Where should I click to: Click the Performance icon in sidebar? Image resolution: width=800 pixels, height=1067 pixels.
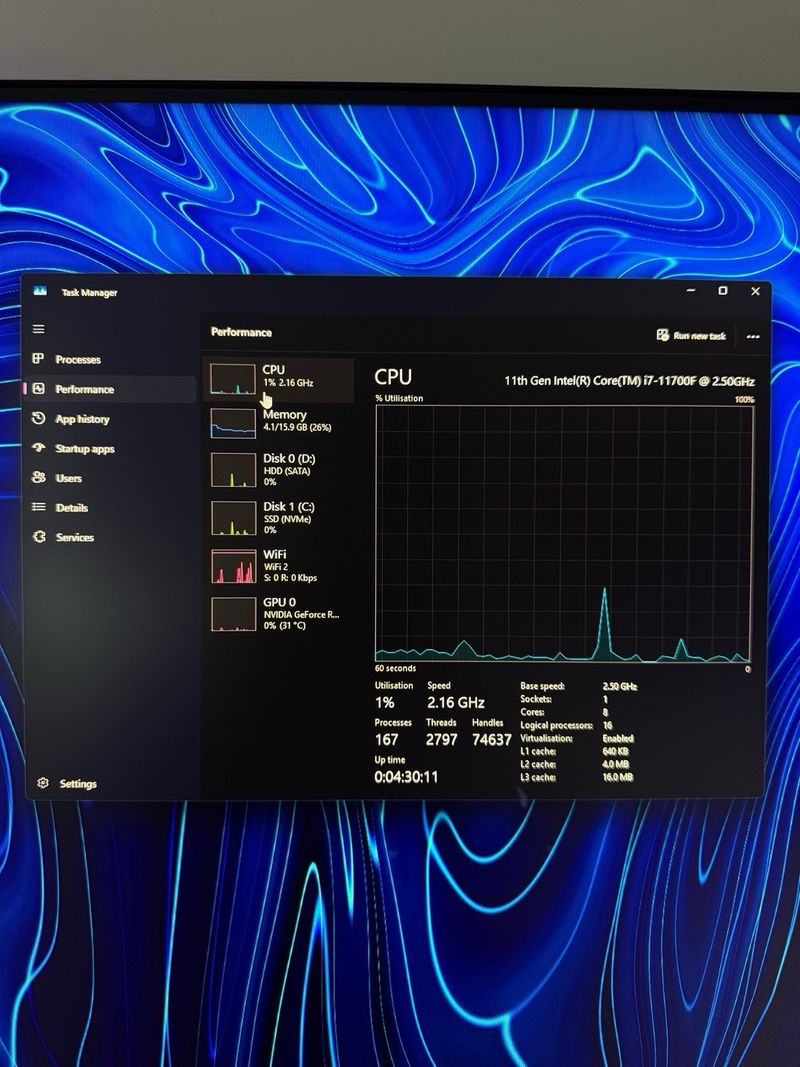click(x=39, y=389)
